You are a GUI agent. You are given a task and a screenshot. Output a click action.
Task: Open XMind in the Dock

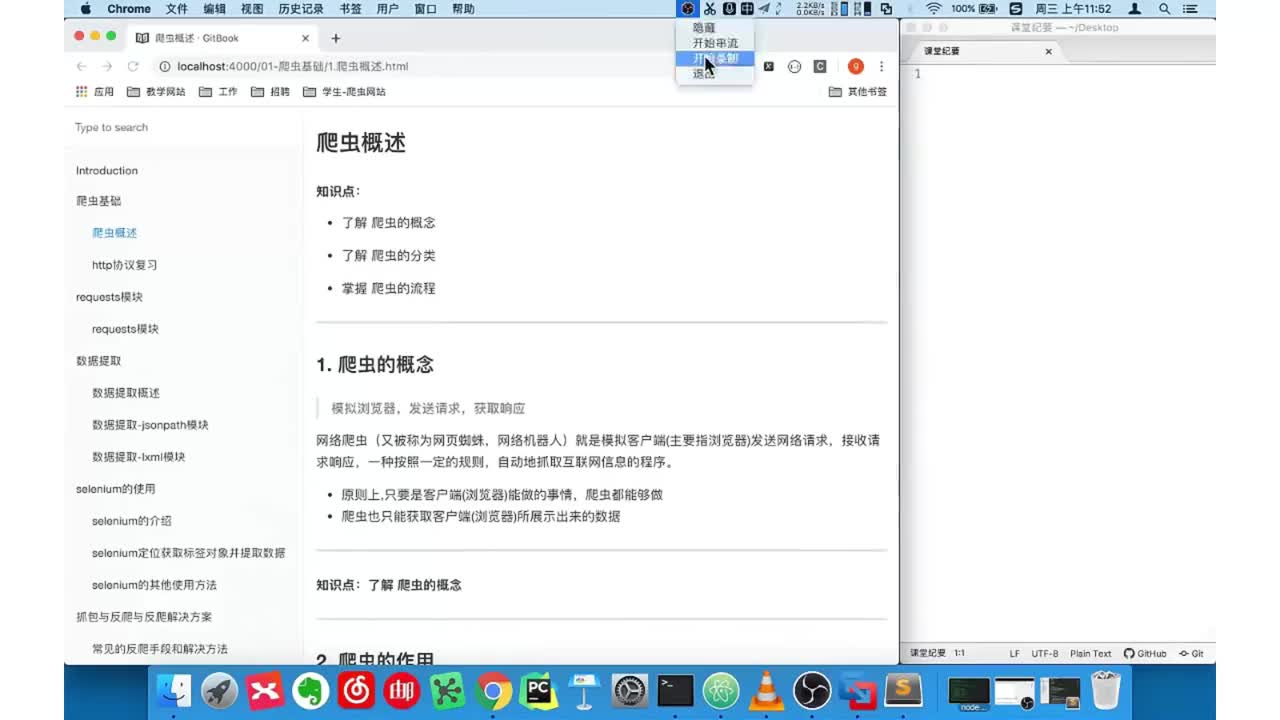(266, 691)
